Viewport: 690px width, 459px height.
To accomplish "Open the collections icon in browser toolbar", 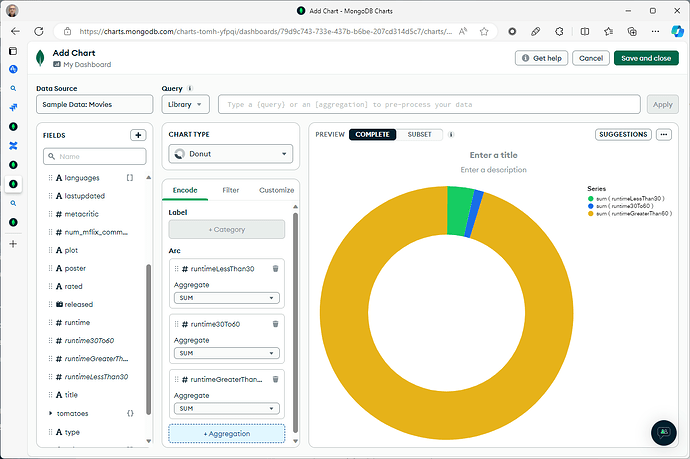I will coord(631,31).
